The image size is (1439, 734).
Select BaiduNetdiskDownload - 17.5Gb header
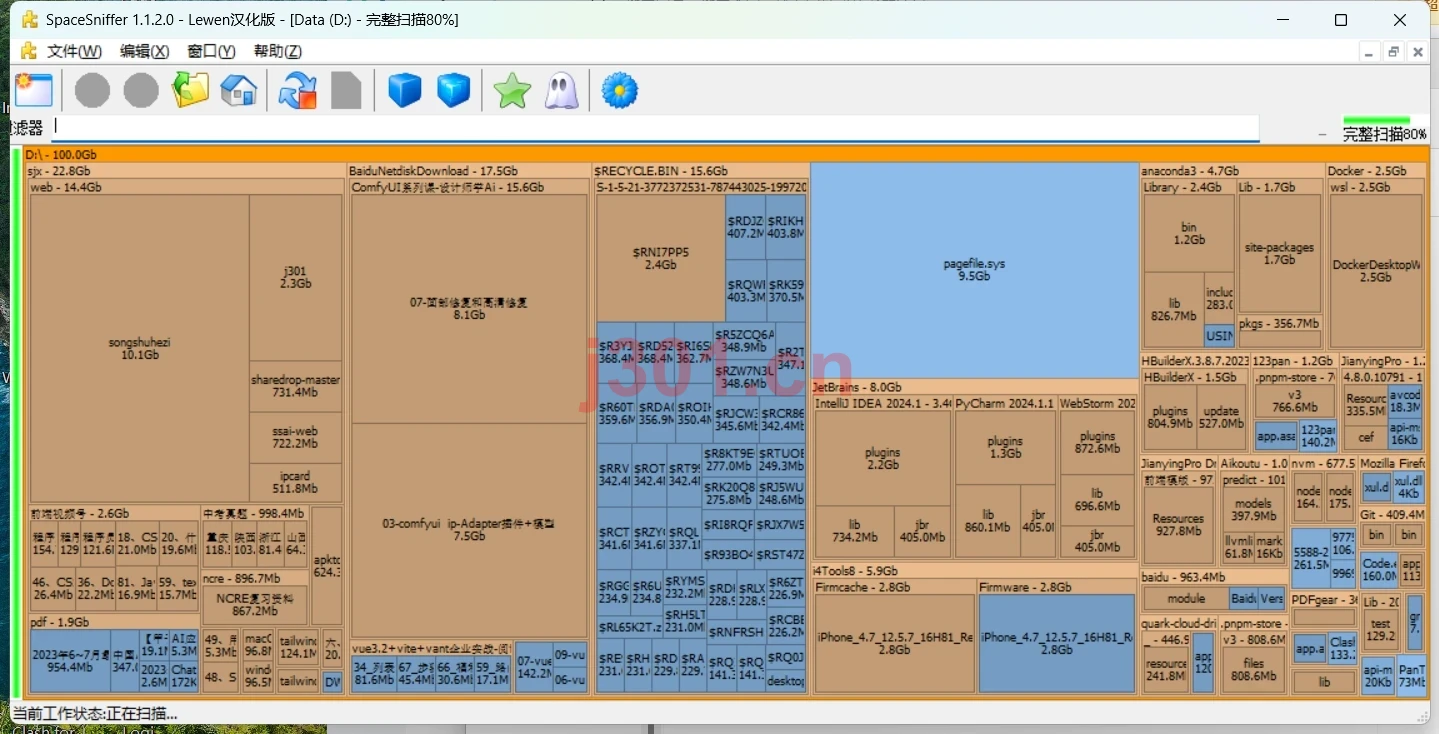click(x=468, y=171)
